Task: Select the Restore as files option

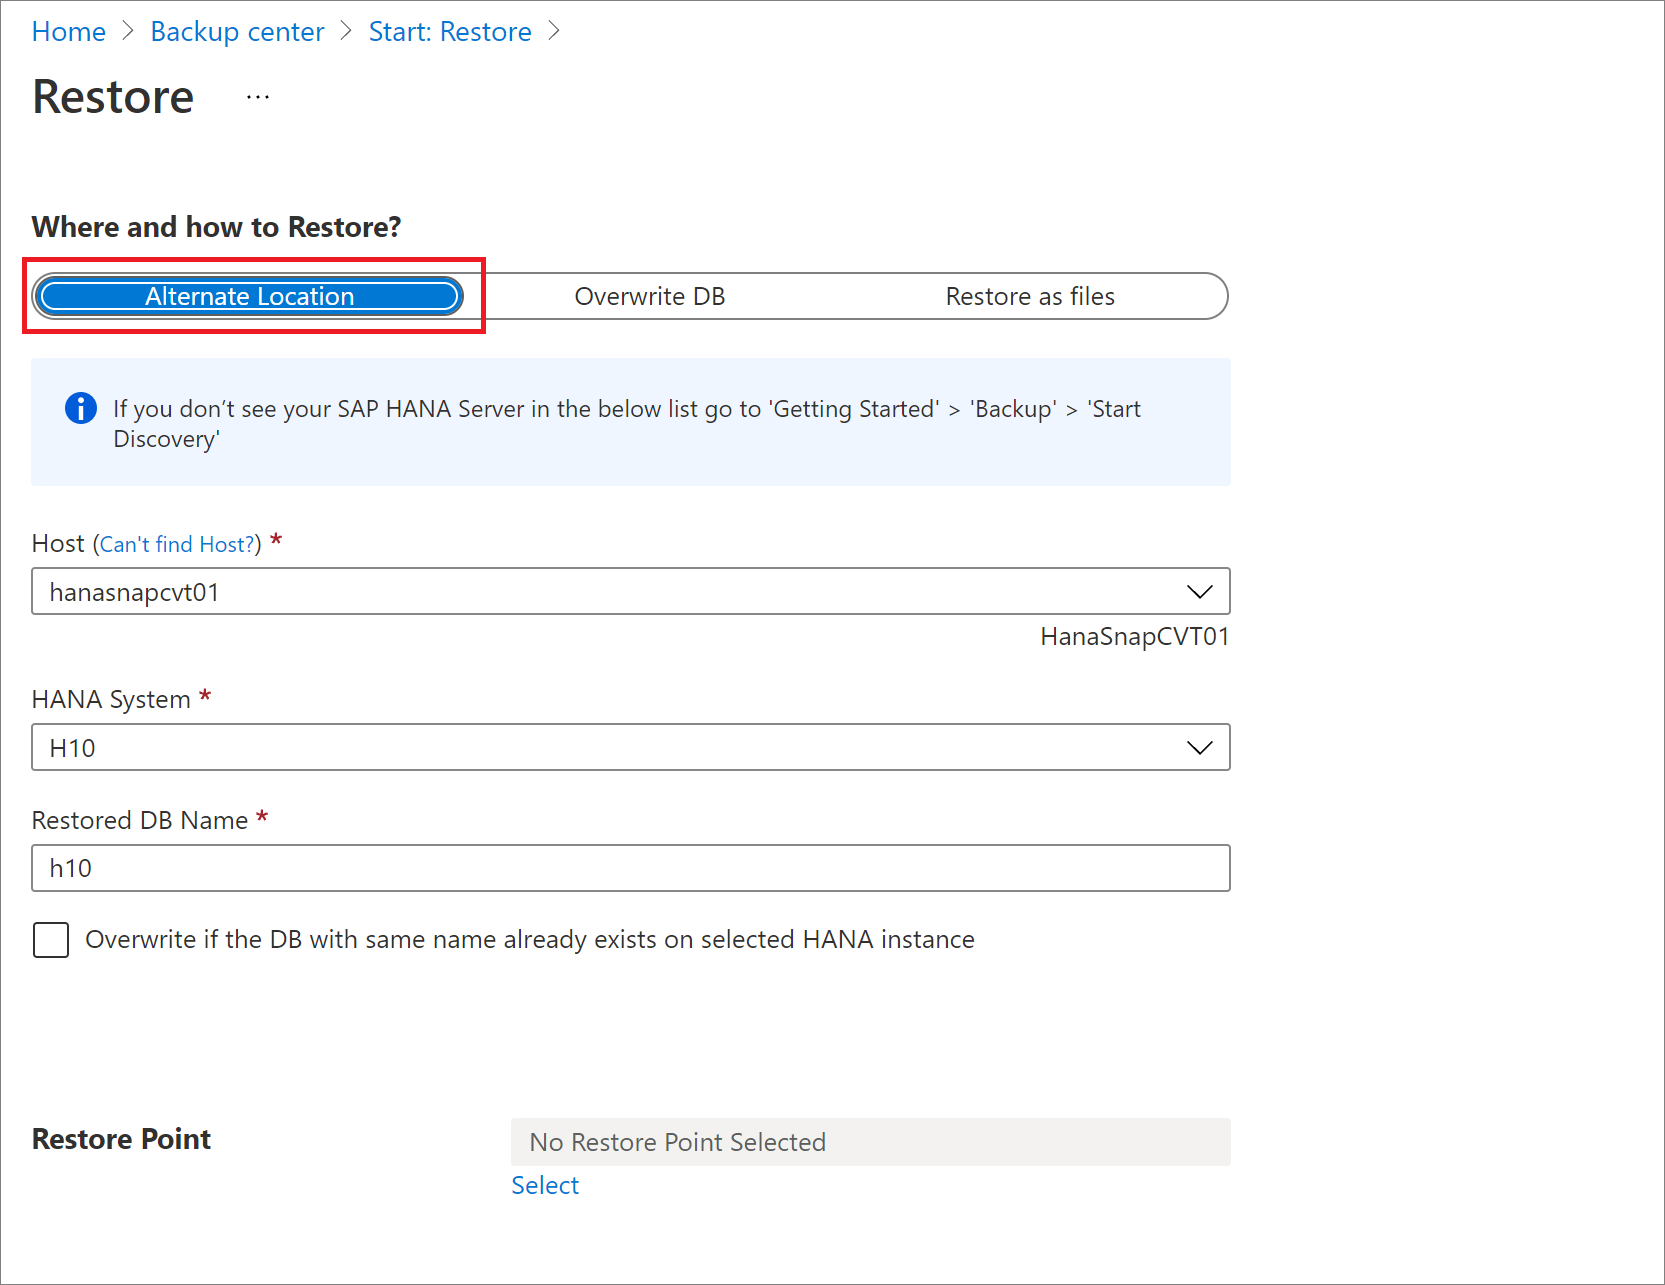Action: tap(1030, 296)
